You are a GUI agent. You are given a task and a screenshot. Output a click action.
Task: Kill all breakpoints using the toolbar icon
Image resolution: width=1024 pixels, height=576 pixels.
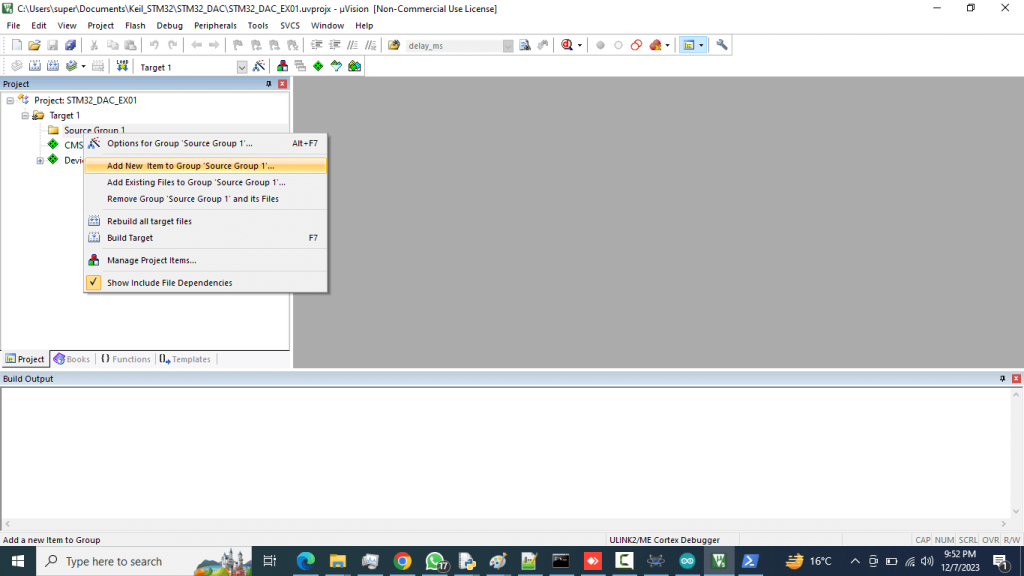click(x=657, y=45)
